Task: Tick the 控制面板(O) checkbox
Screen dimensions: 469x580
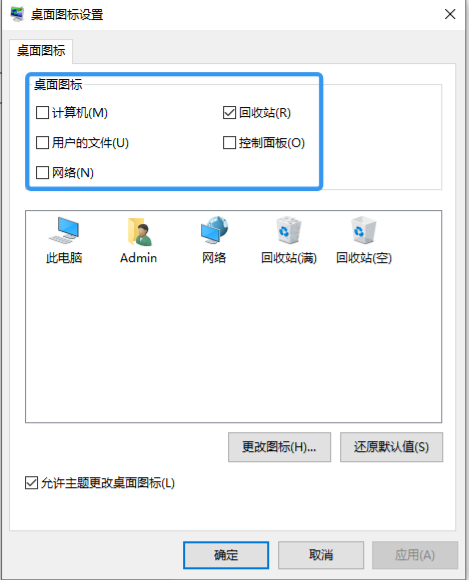Action: coord(229,142)
